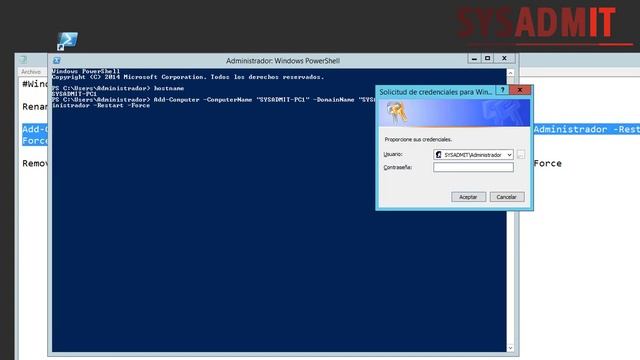Maximize the PowerShell window
The height and width of the screenshot is (360, 640).
point(487,58)
